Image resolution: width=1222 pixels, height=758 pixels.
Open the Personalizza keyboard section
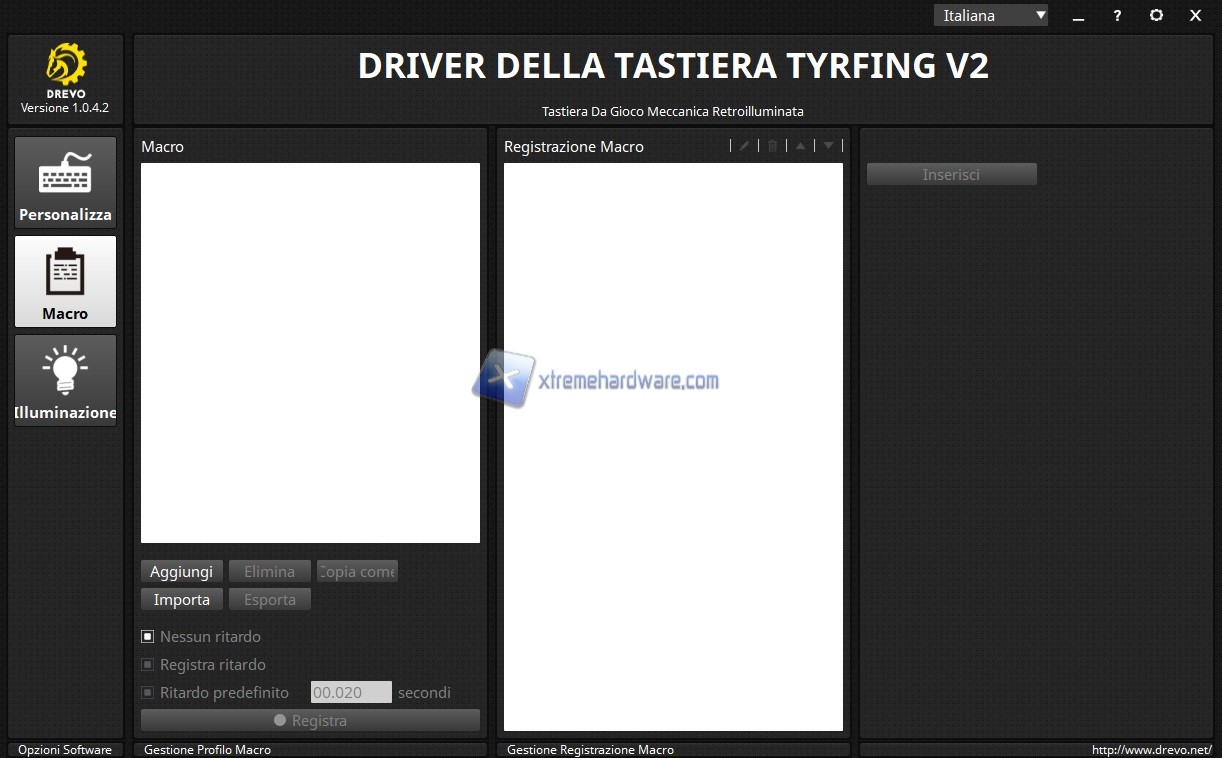tap(65, 182)
